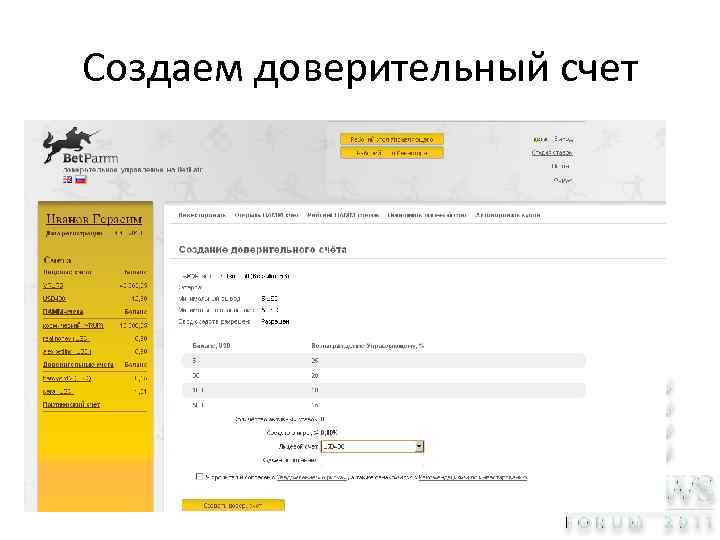Open the Иванов Герасим profile link
This screenshot has width=720, height=540.
pyautogui.click(x=94, y=219)
